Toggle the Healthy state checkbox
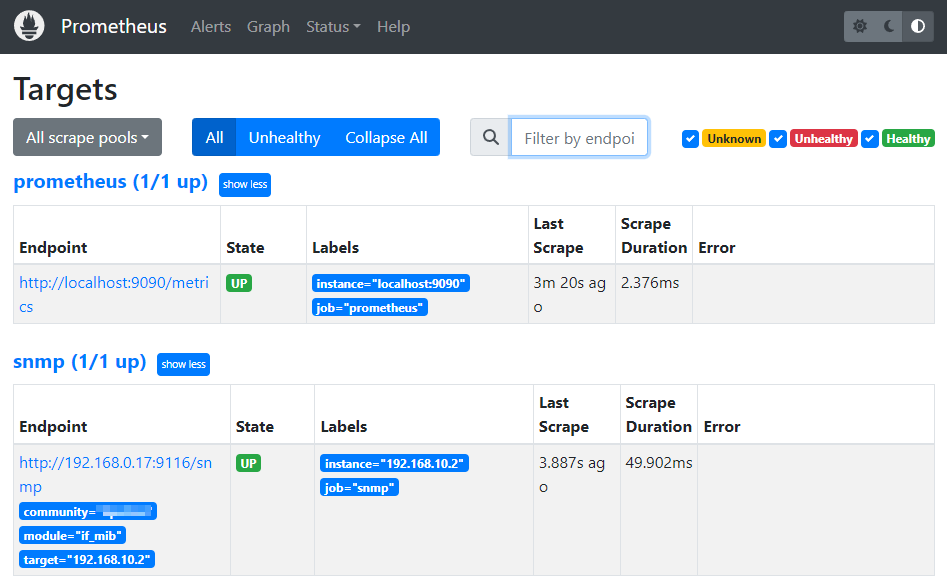 coord(870,139)
